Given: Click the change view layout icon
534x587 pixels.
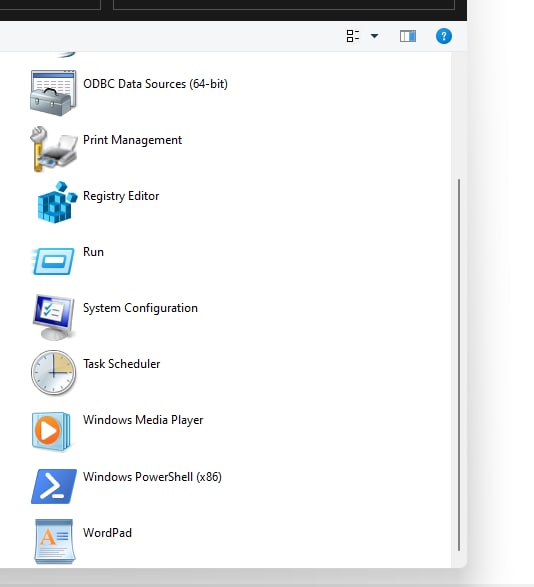Looking at the screenshot, I should [x=353, y=36].
